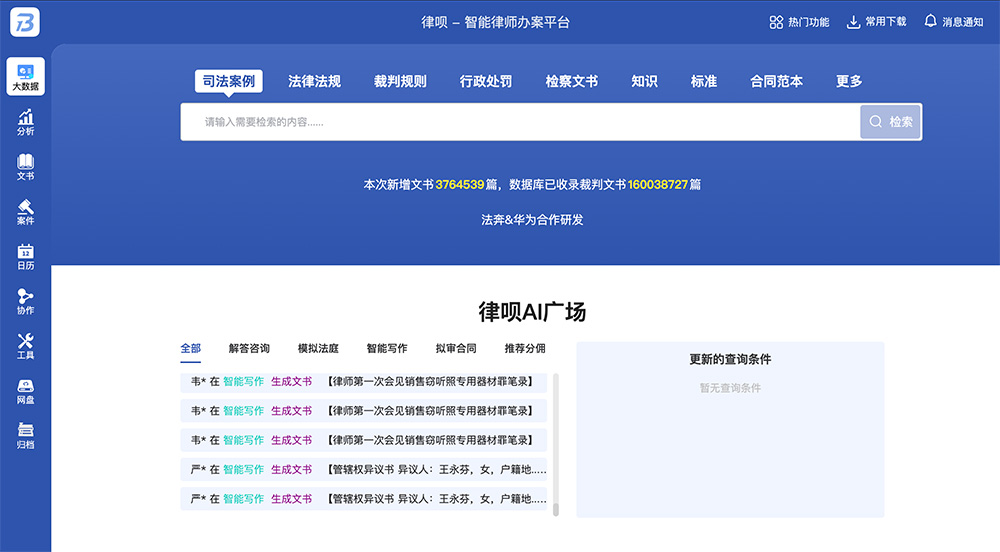This screenshot has width=1000, height=552.
Task: Expand the 更多 search categories
Action: pyautogui.click(x=849, y=81)
